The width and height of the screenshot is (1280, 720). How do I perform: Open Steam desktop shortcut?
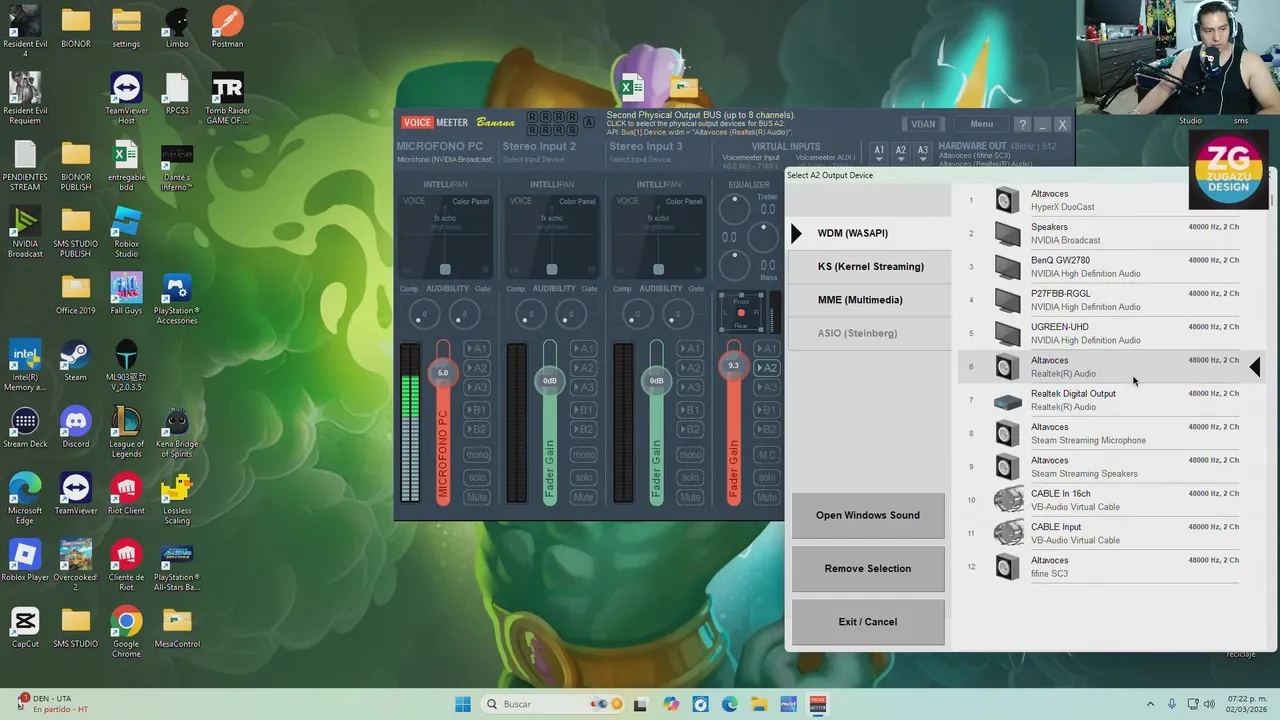tap(75, 360)
